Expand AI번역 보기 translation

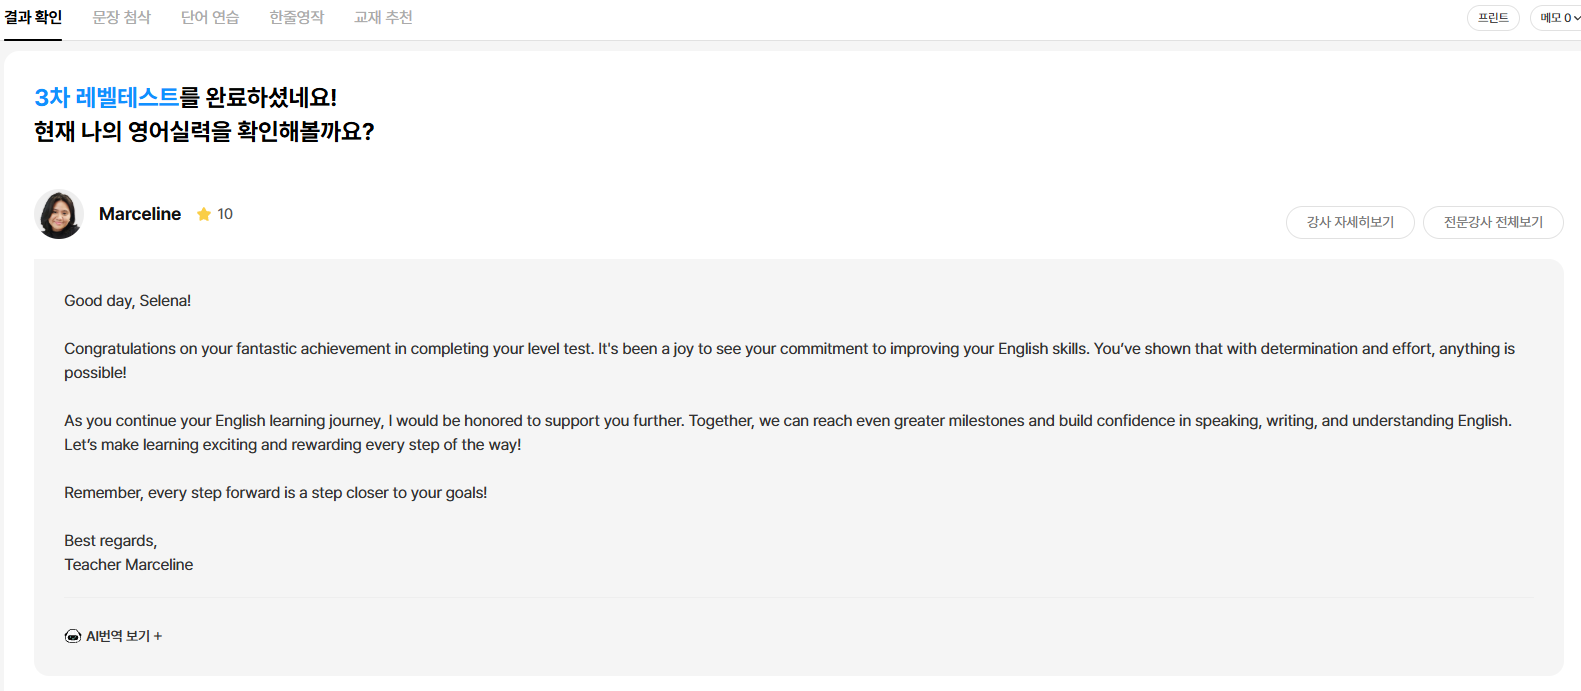pos(113,636)
